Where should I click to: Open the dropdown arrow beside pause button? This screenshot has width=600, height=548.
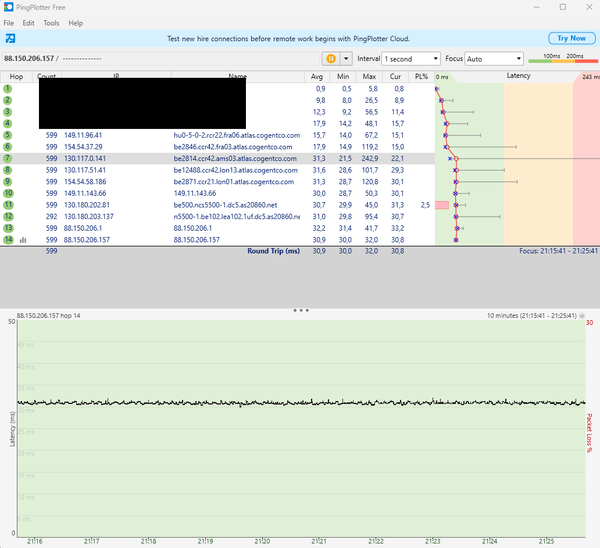(x=346, y=59)
